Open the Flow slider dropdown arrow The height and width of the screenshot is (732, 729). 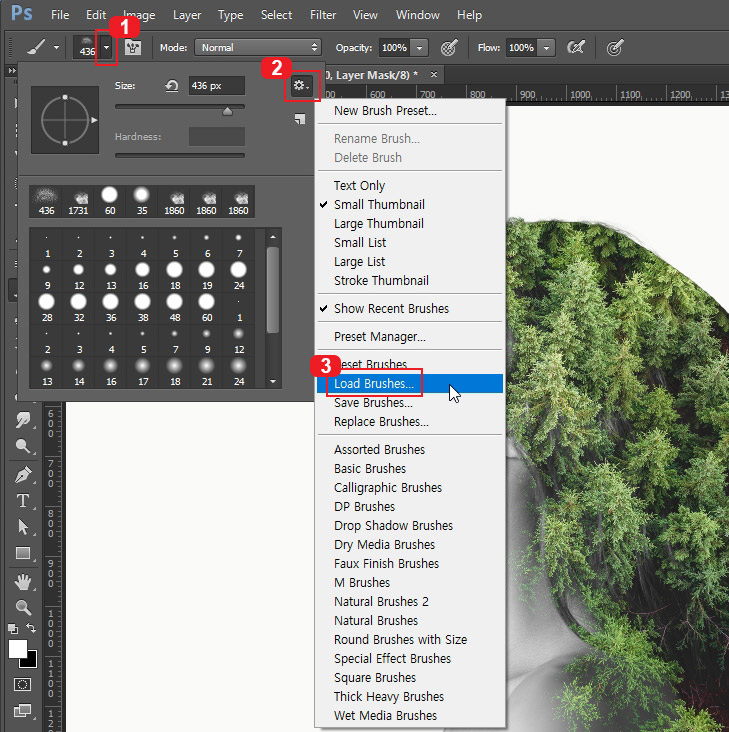[x=546, y=48]
